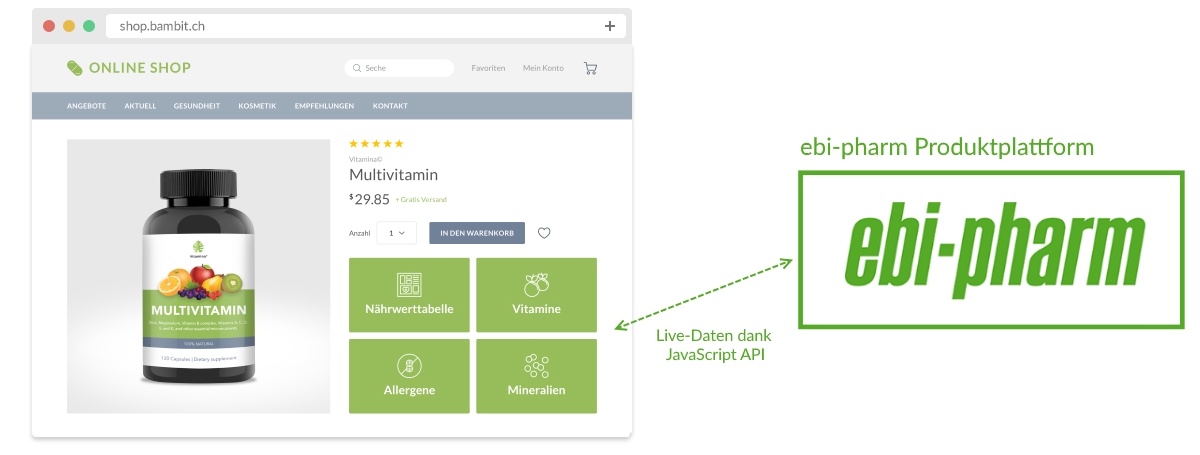Click the Multivitamin bottle product image
Screen dimensions: 1200x455
[x=199, y=276]
